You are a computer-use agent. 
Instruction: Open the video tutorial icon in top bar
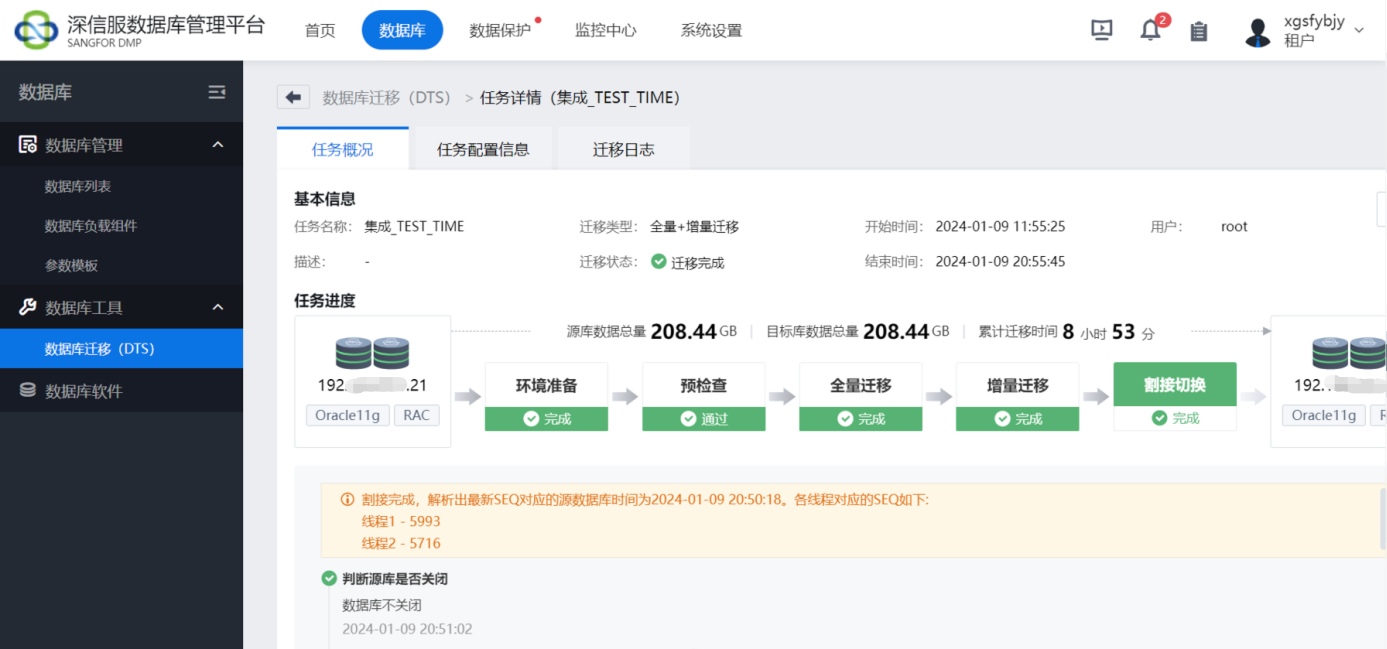click(1101, 30)
